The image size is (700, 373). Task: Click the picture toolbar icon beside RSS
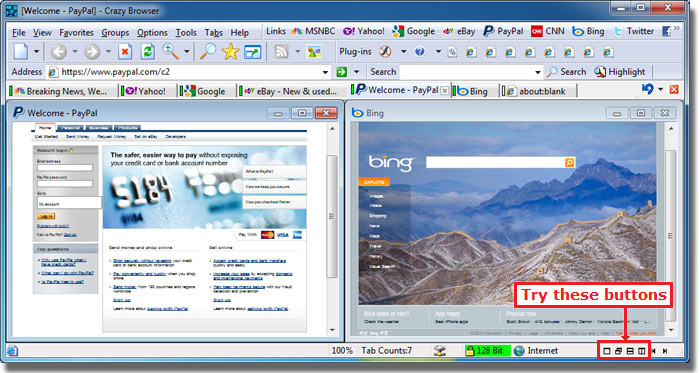314,52
